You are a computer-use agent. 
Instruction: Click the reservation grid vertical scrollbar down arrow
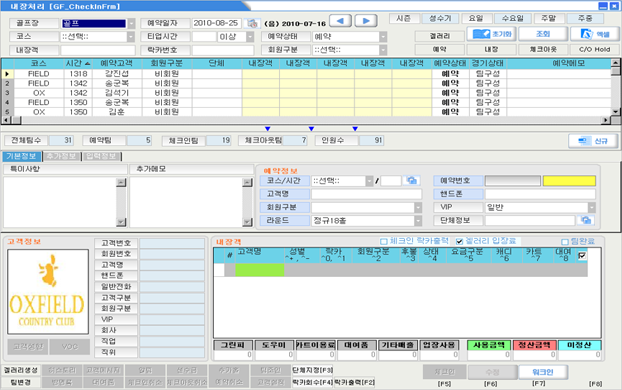tap(615, 111)
